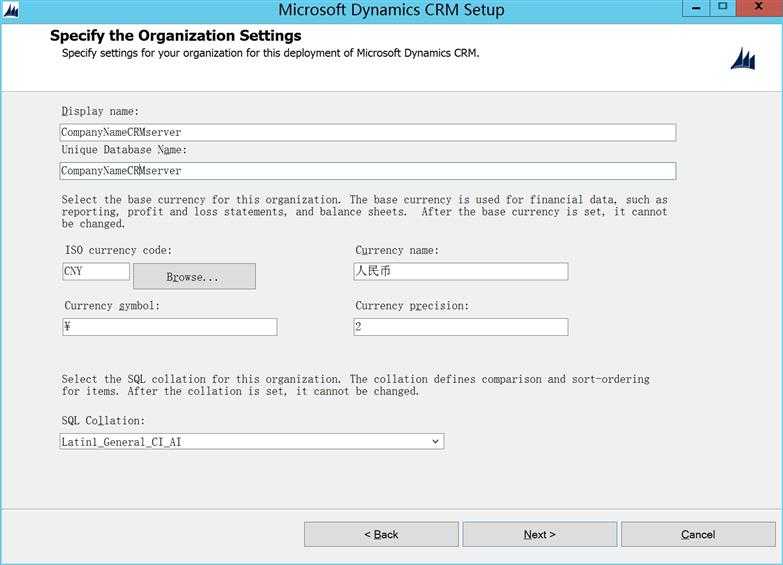The width and height of the screenshot is (783, 565).
Task: Click the 'Specify settings for your organization' subtitle
Action: pos(271,53)
